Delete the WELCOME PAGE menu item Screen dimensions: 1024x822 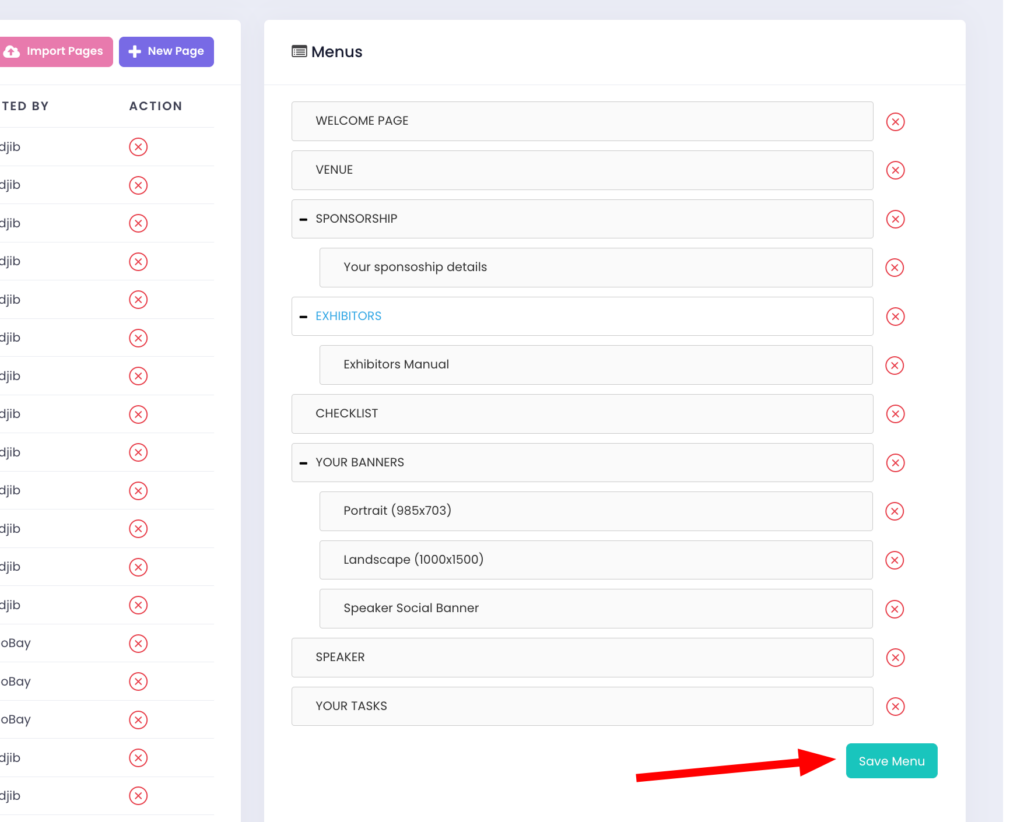coord(895,122)
